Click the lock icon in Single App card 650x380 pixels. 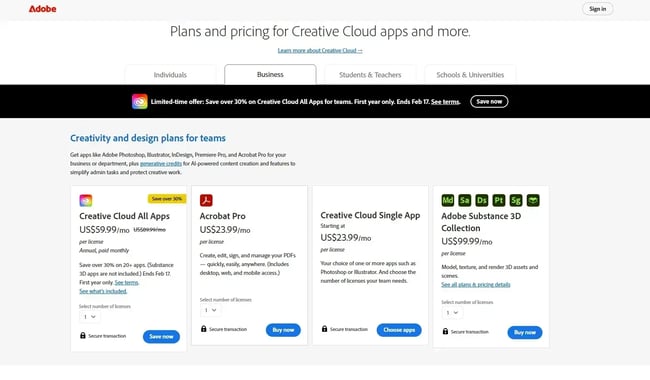pyautogui.click(x=325, y=329)
